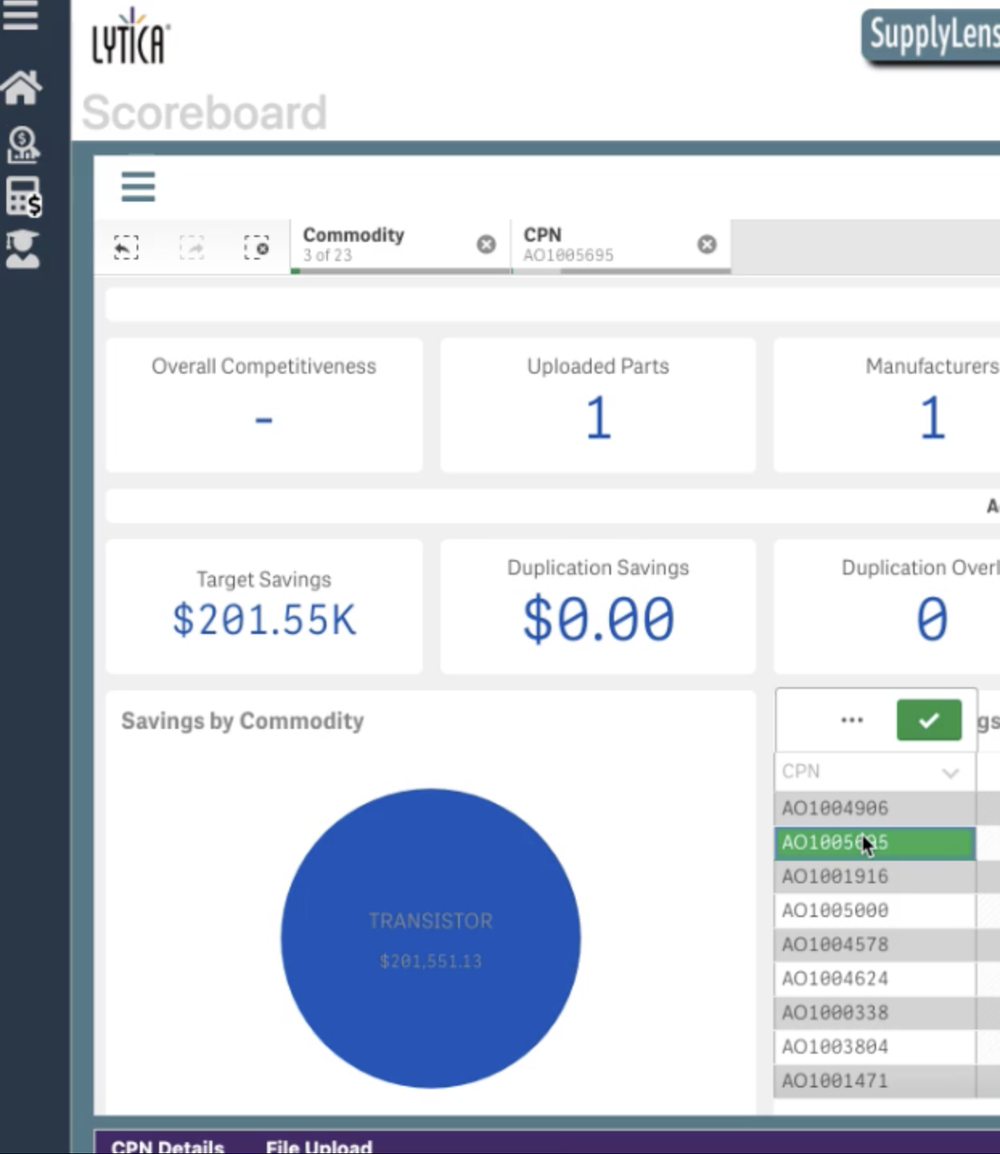Screen dimensions: 1000x1154
Task: Open the File Upload tab
Action: tap(318, 1146)
